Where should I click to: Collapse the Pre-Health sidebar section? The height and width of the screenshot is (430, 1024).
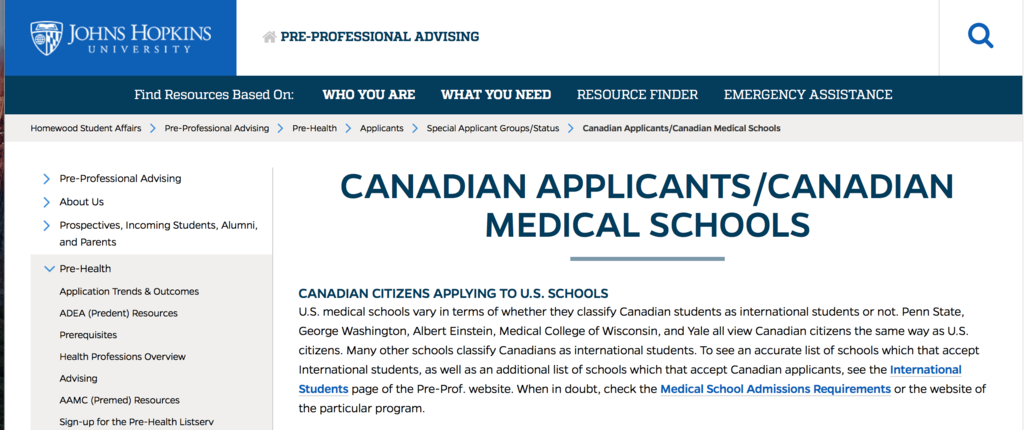48,268
